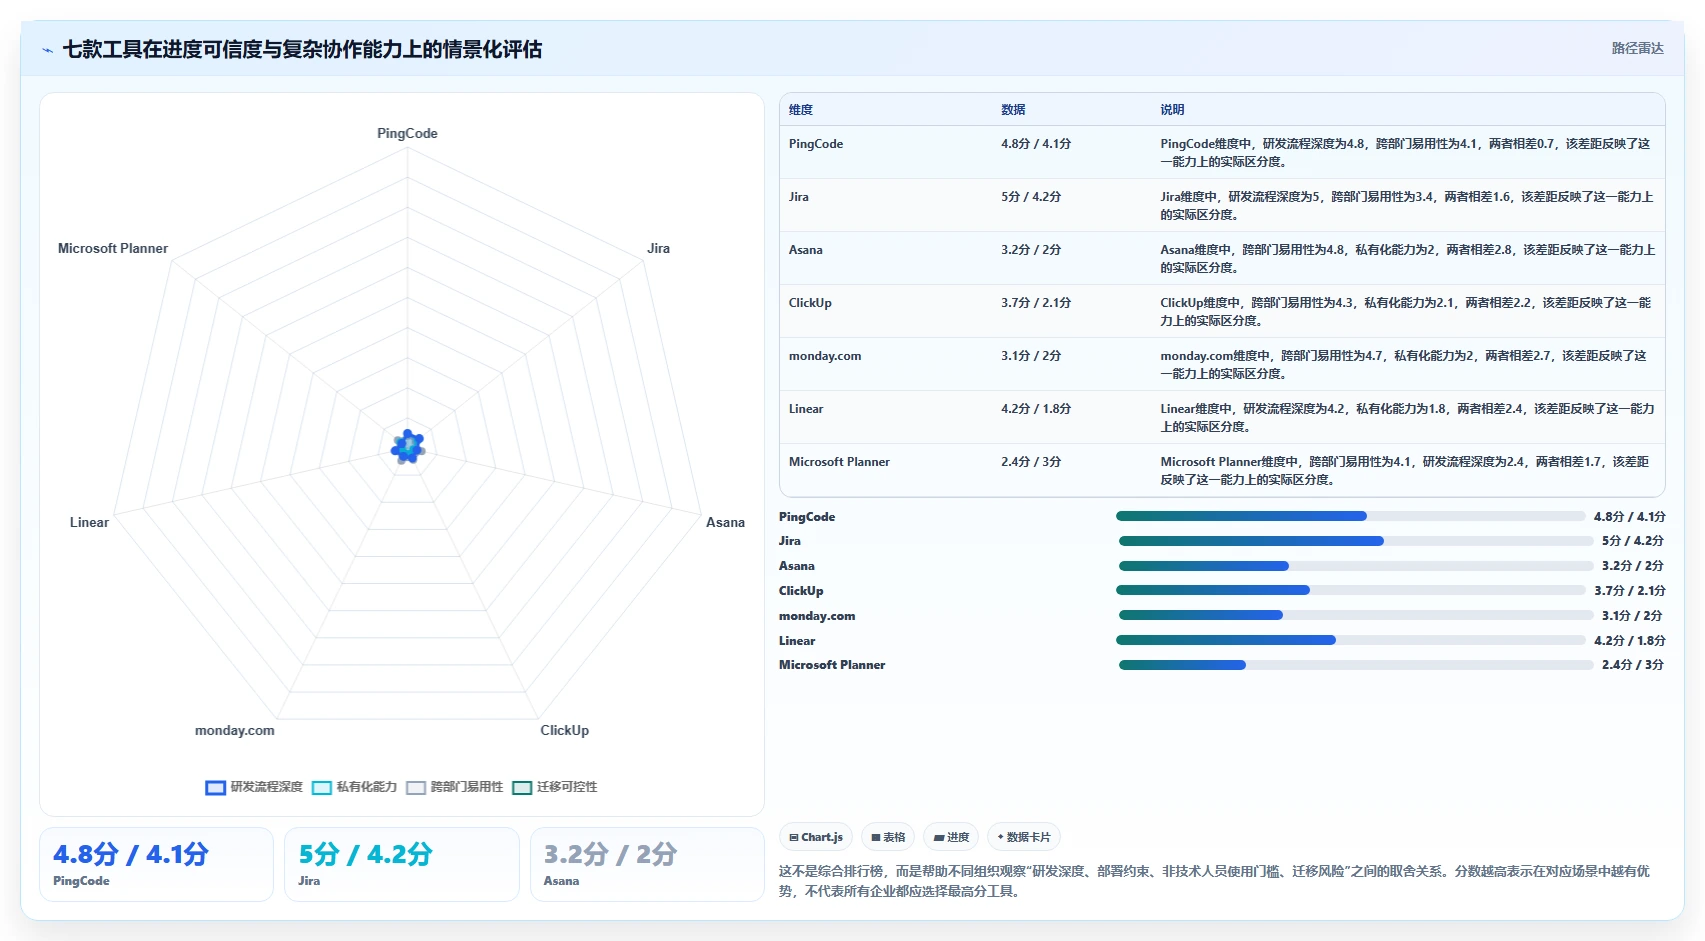Click the table cell 5分 / 4.2分
This screenshot has width=1705, height=941.
click(1031, 197)
